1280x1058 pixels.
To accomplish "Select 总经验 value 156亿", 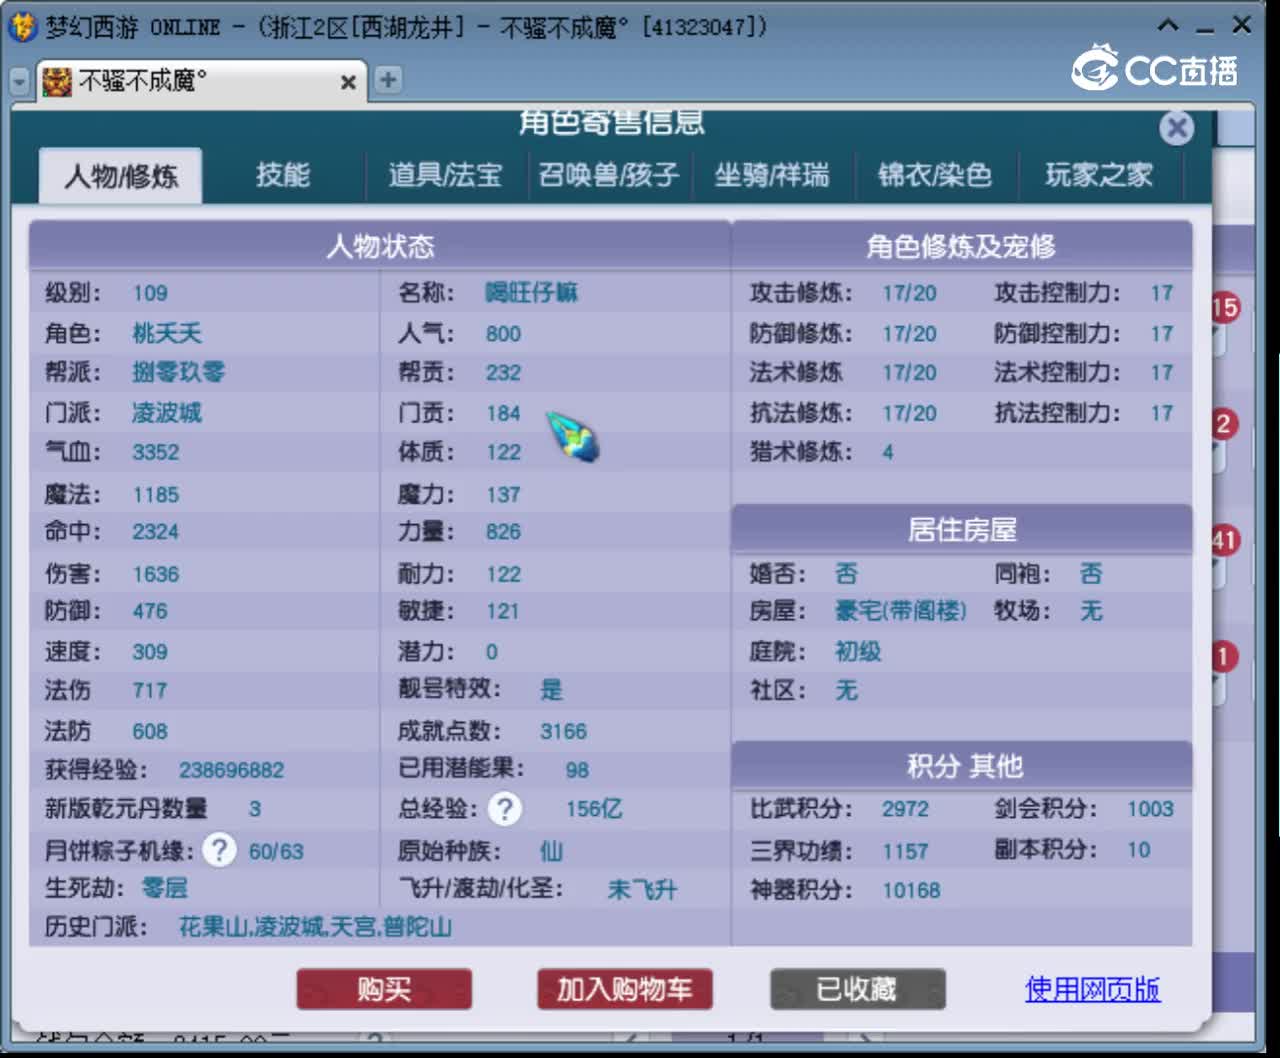I will (x=594, y=809).
